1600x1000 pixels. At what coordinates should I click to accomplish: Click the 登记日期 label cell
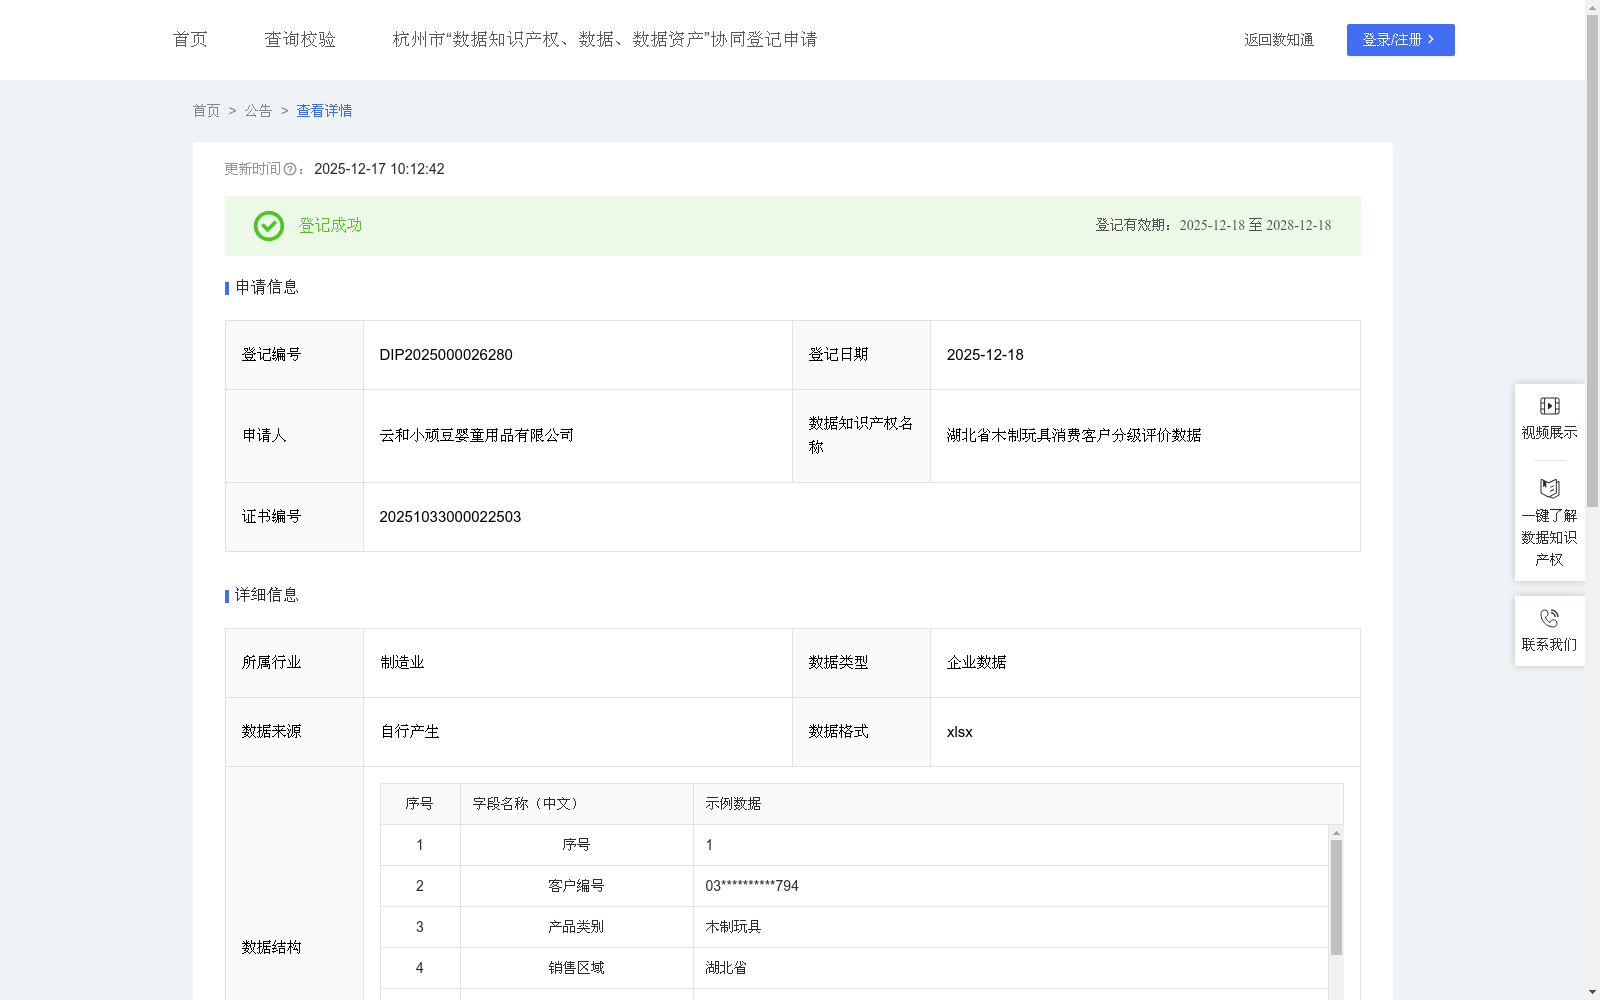(861, 355)
